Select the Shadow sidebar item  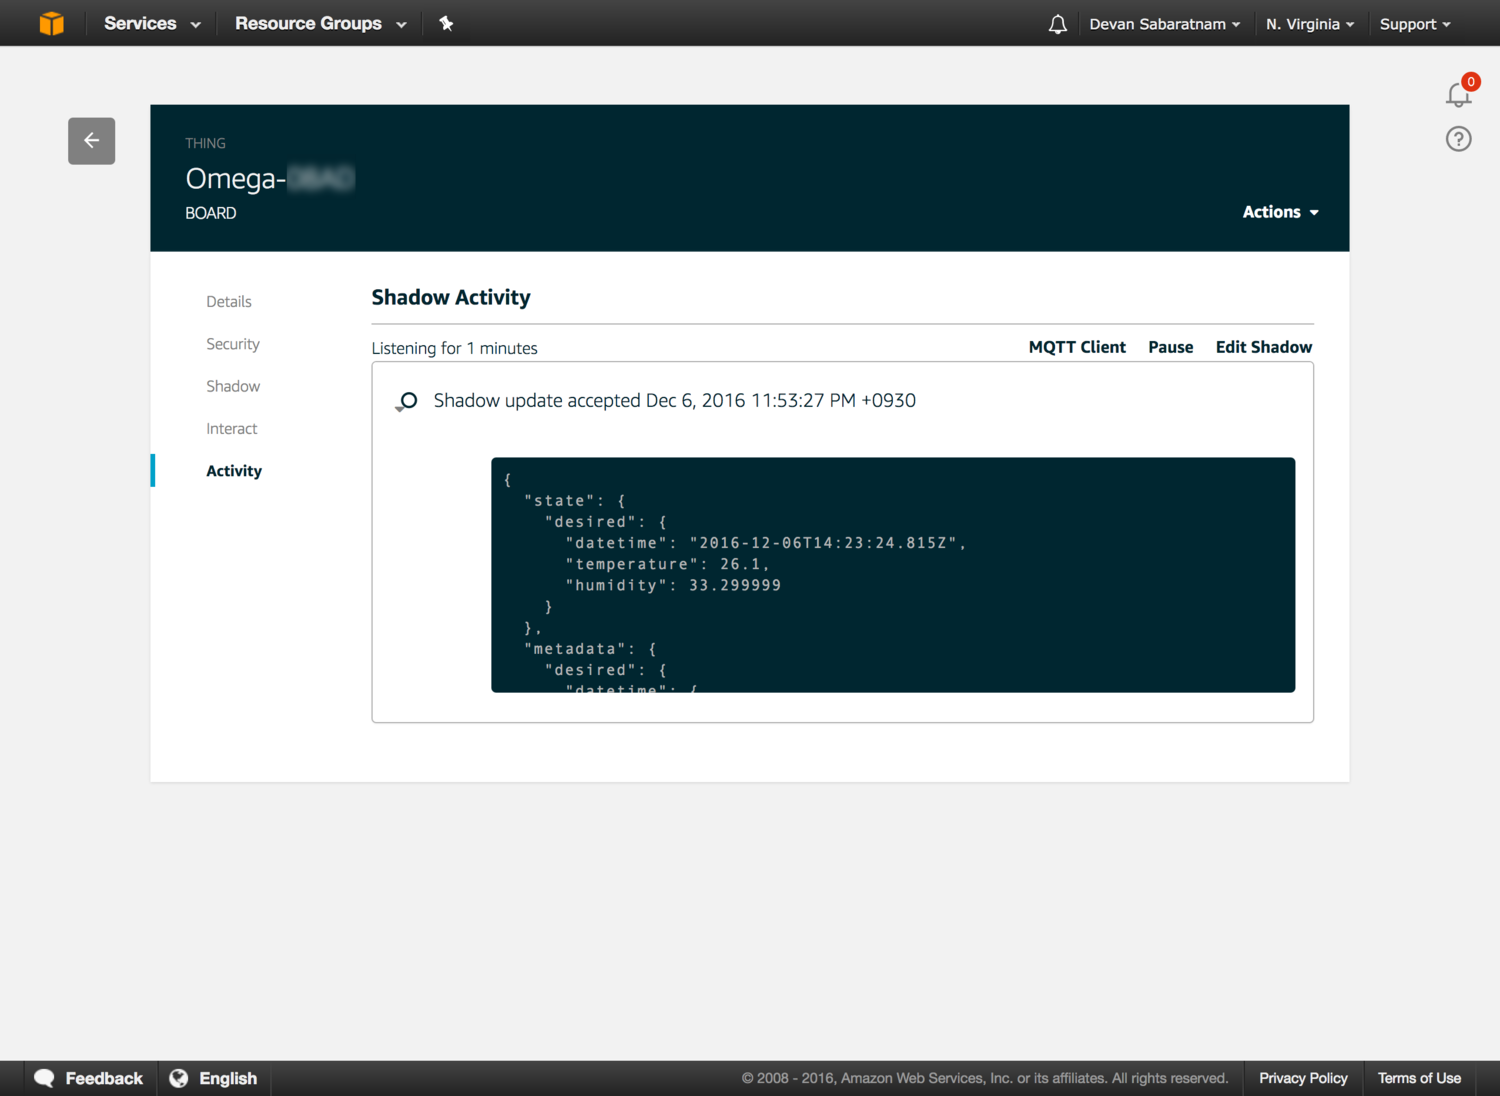233,386
